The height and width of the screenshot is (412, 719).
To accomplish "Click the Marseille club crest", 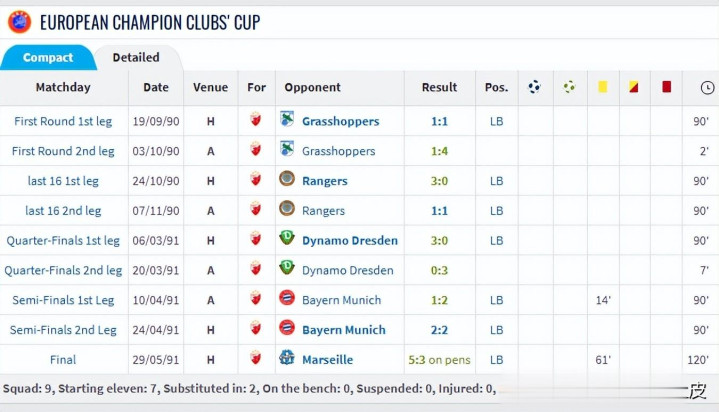I will (287, 357).
